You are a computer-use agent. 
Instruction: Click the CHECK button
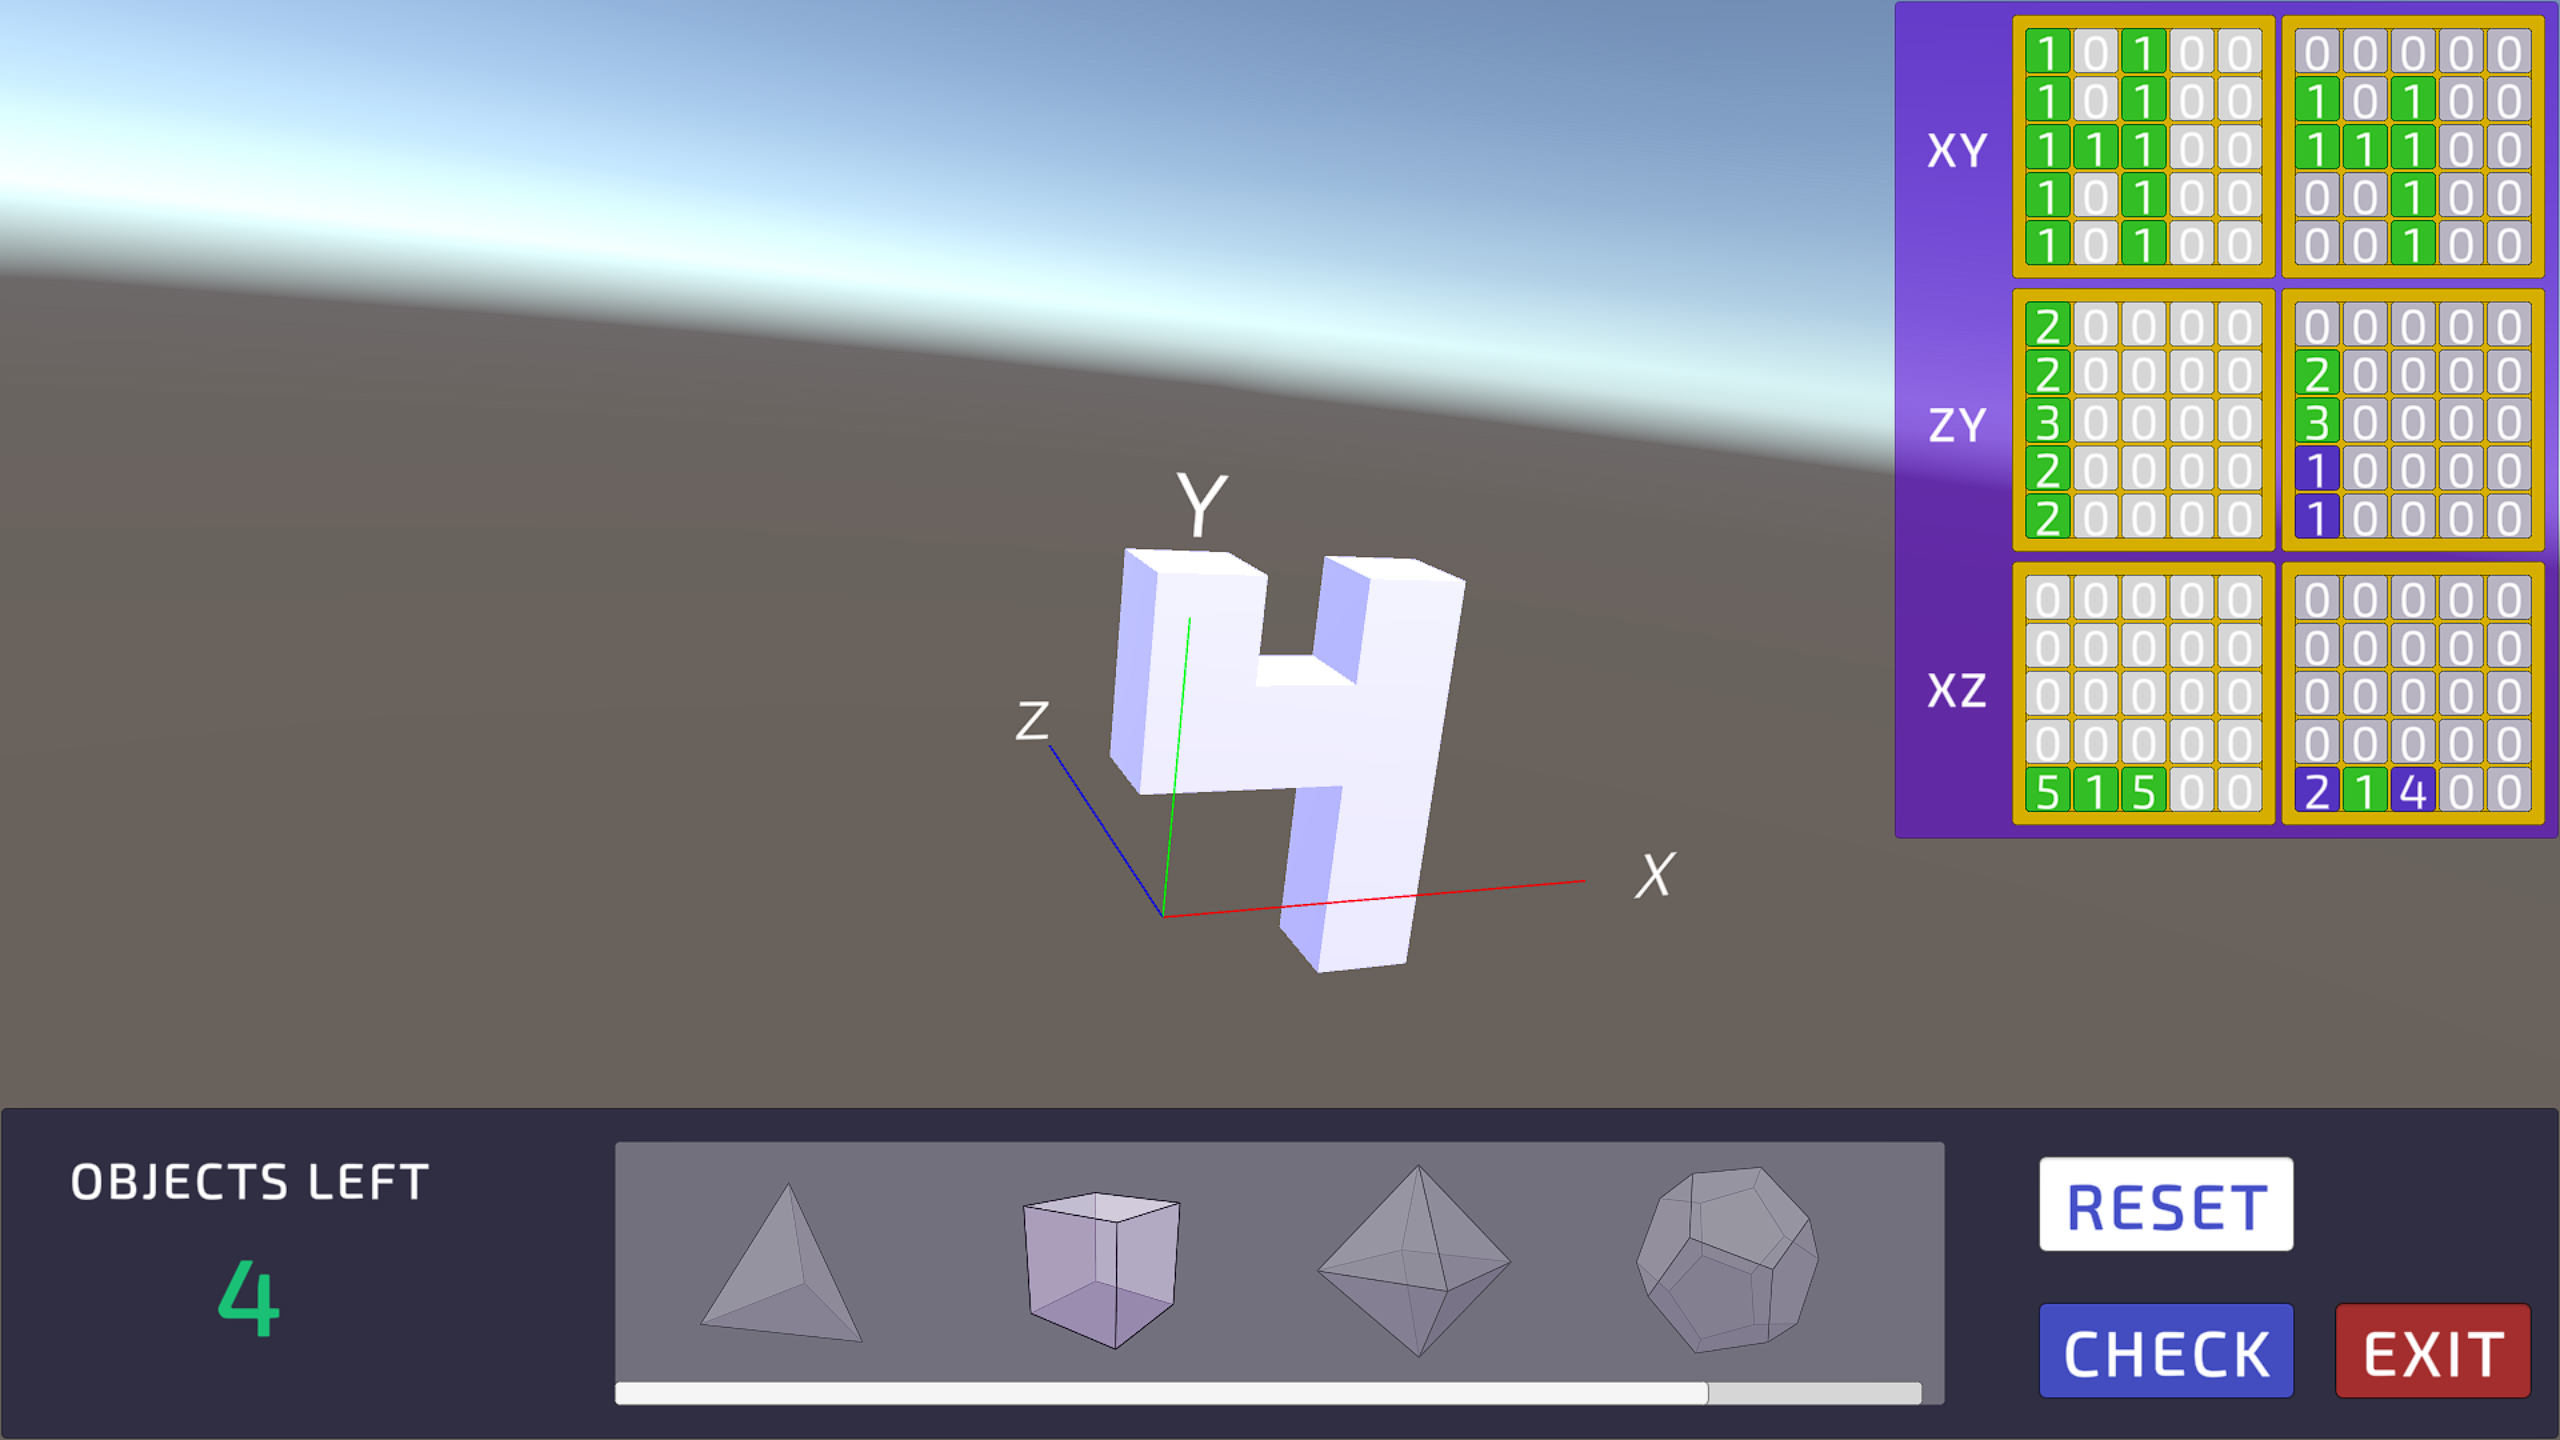coord(2166,1354)
